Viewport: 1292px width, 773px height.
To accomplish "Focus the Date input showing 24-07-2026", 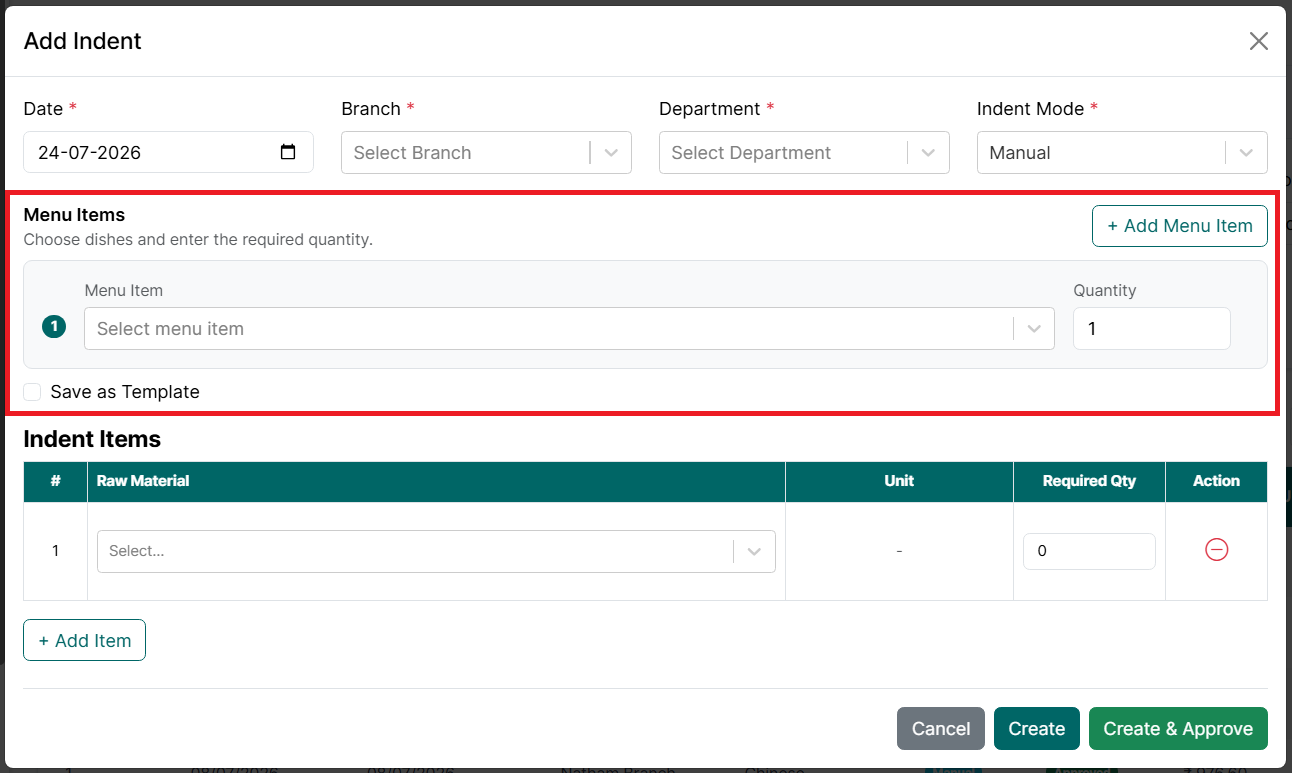I will click(x=168, y=152).
